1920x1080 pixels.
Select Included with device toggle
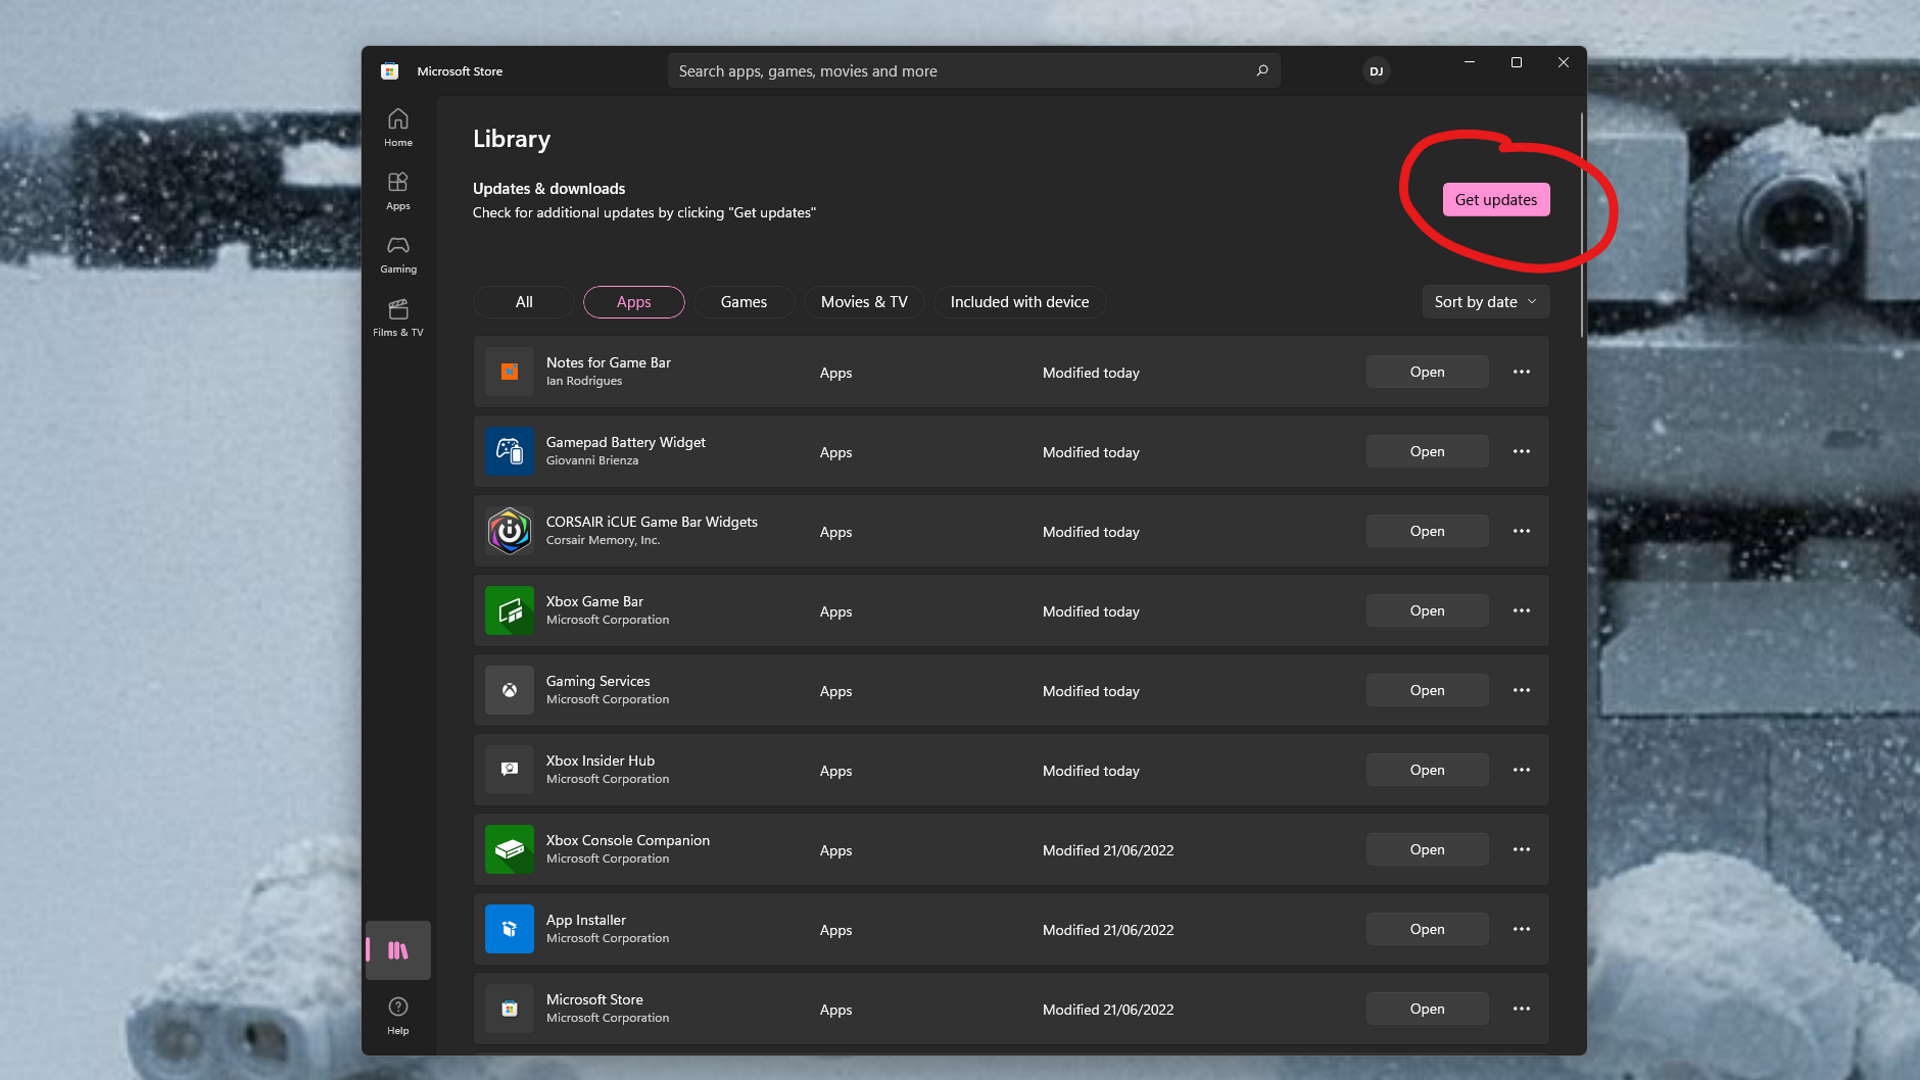click(1019, 301)
